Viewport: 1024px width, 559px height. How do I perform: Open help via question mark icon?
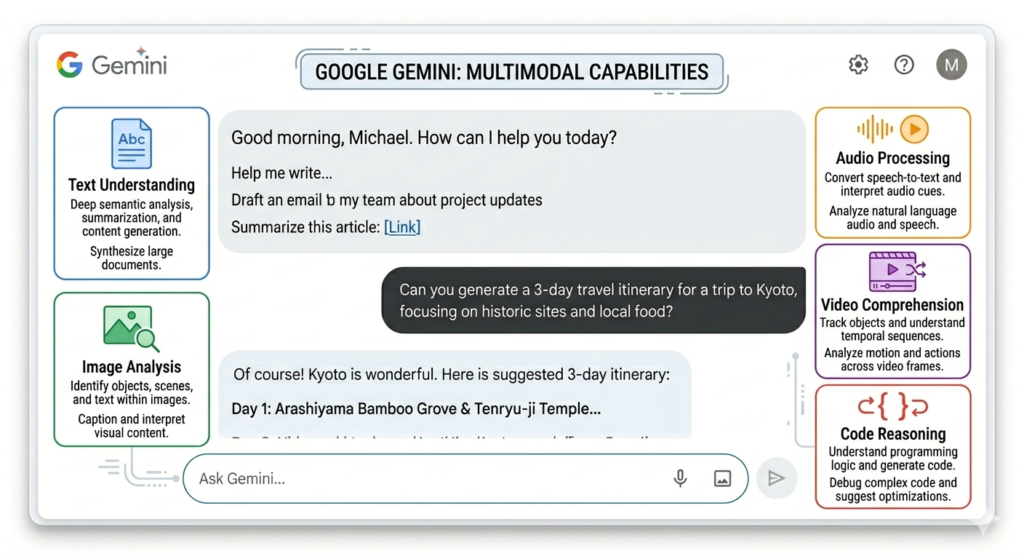pyautogui.click(x=904, y=65)
